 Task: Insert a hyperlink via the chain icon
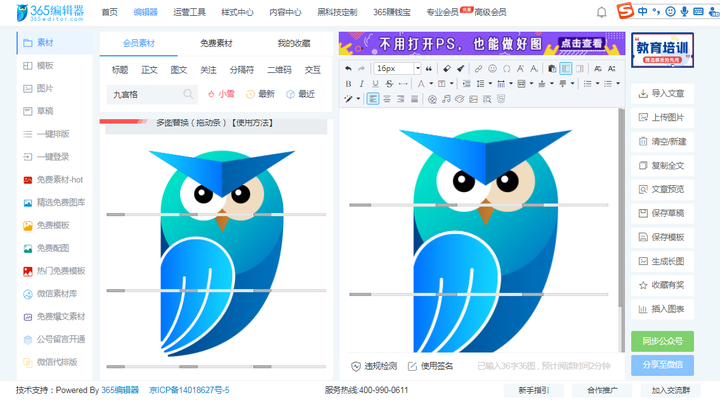(478, 69)
